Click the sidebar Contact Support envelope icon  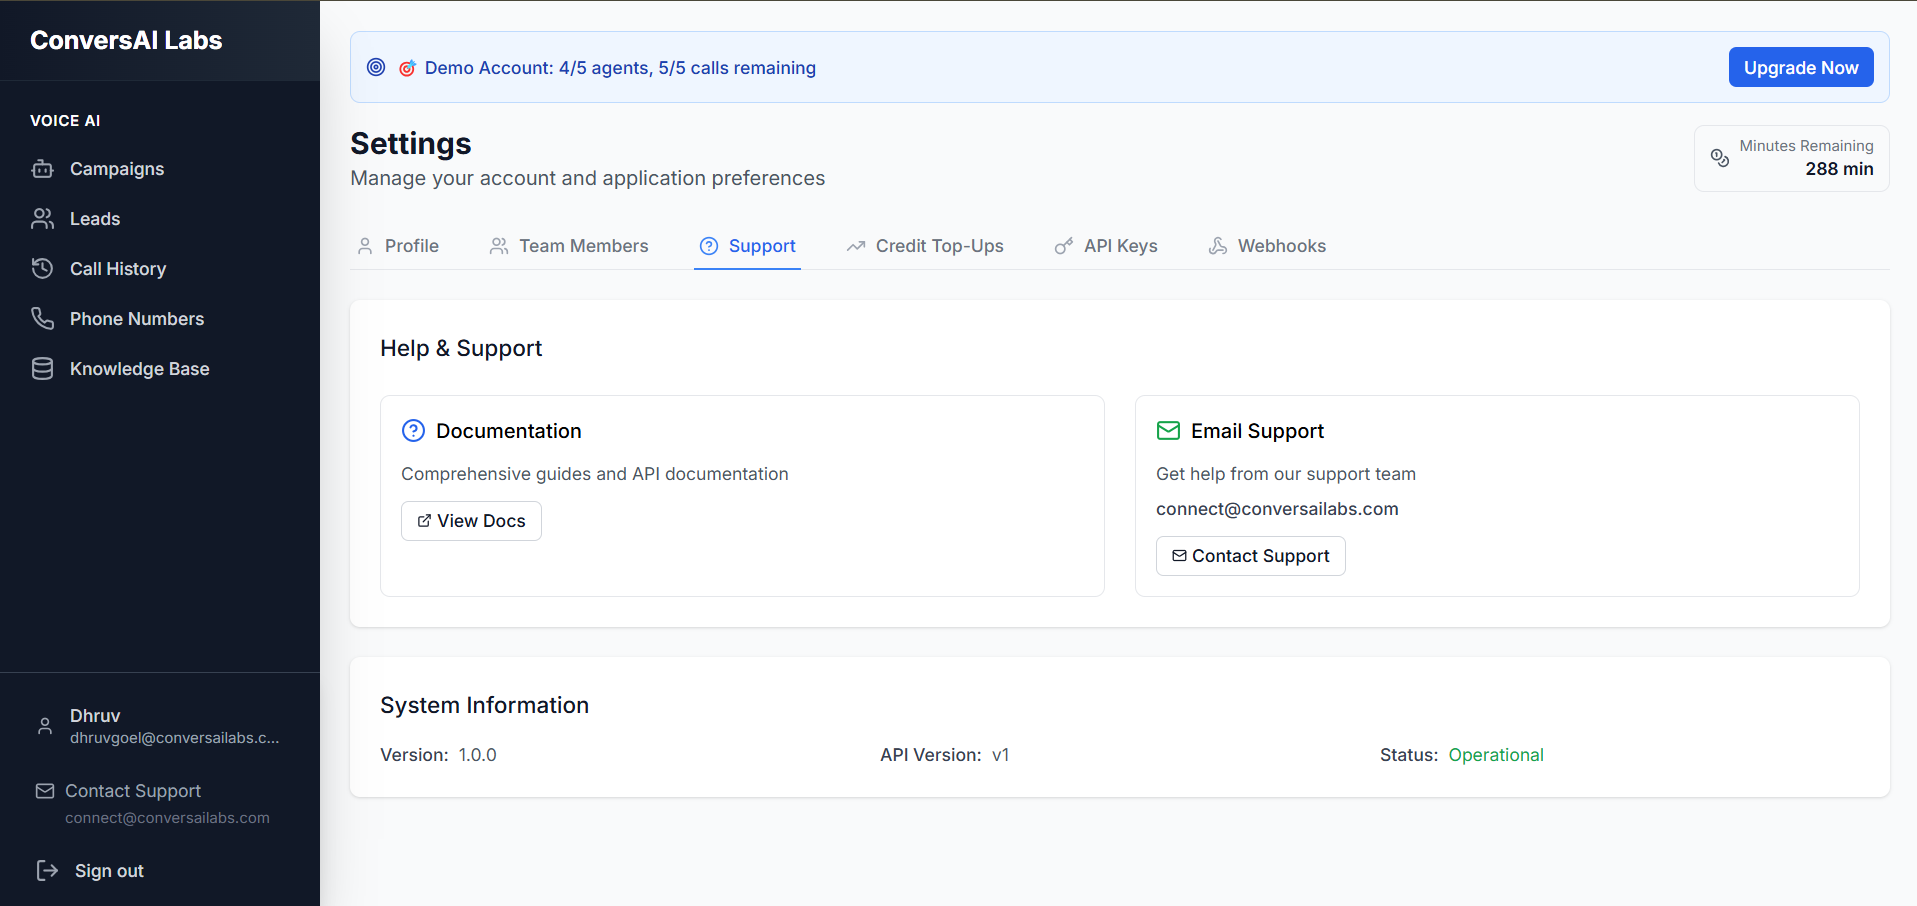tap(45, 791)
